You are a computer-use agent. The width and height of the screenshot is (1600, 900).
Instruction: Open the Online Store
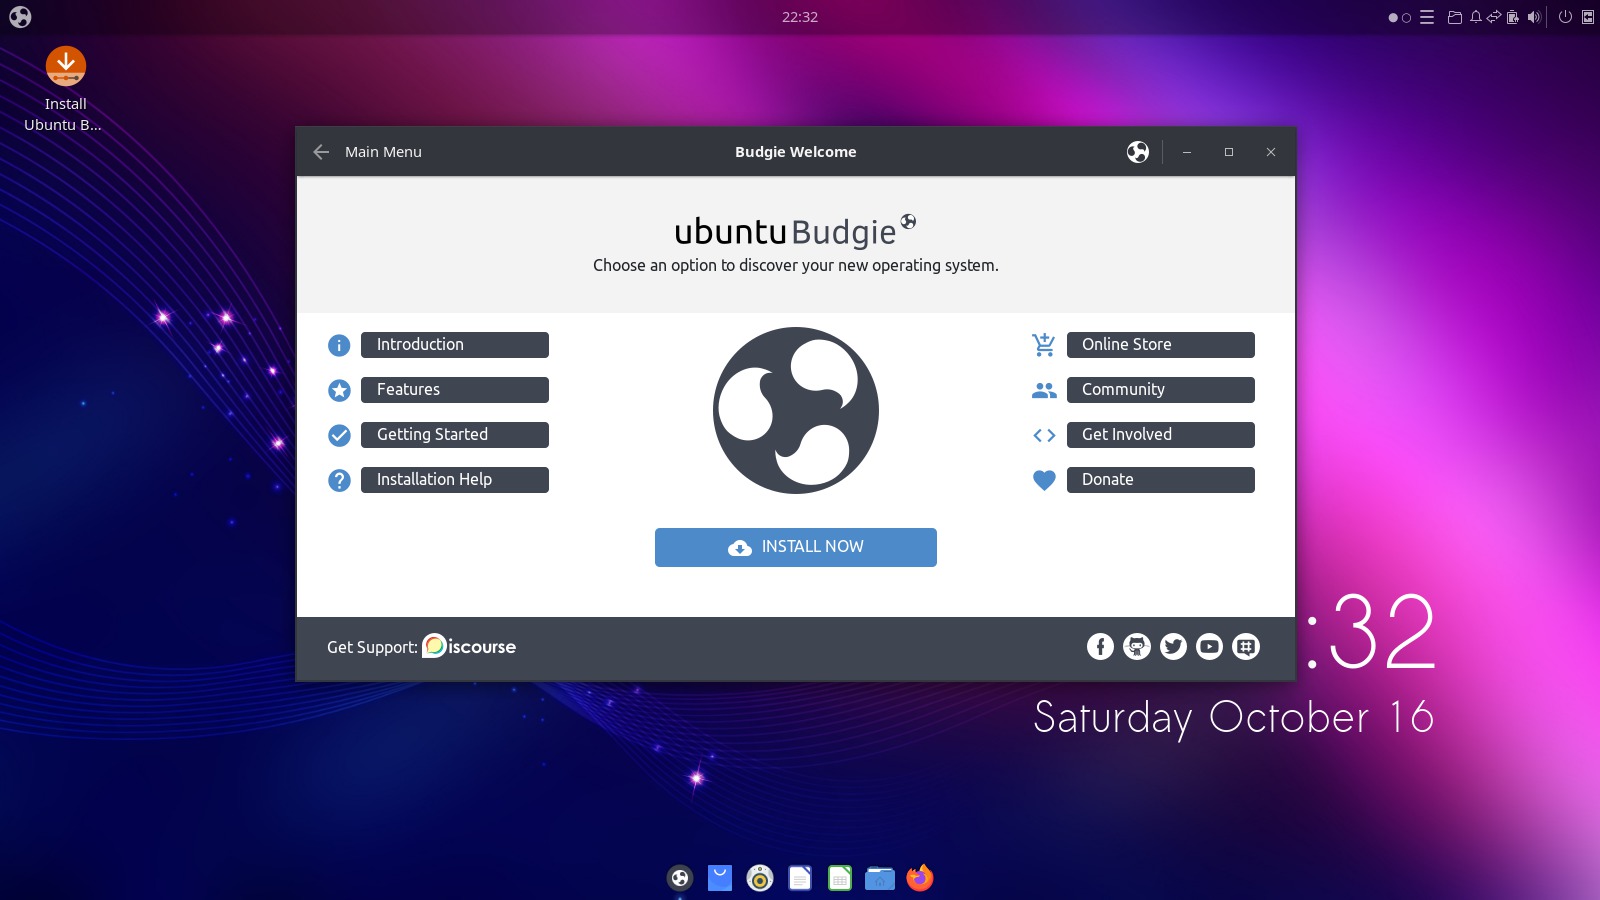click(x=1160, y=345)
